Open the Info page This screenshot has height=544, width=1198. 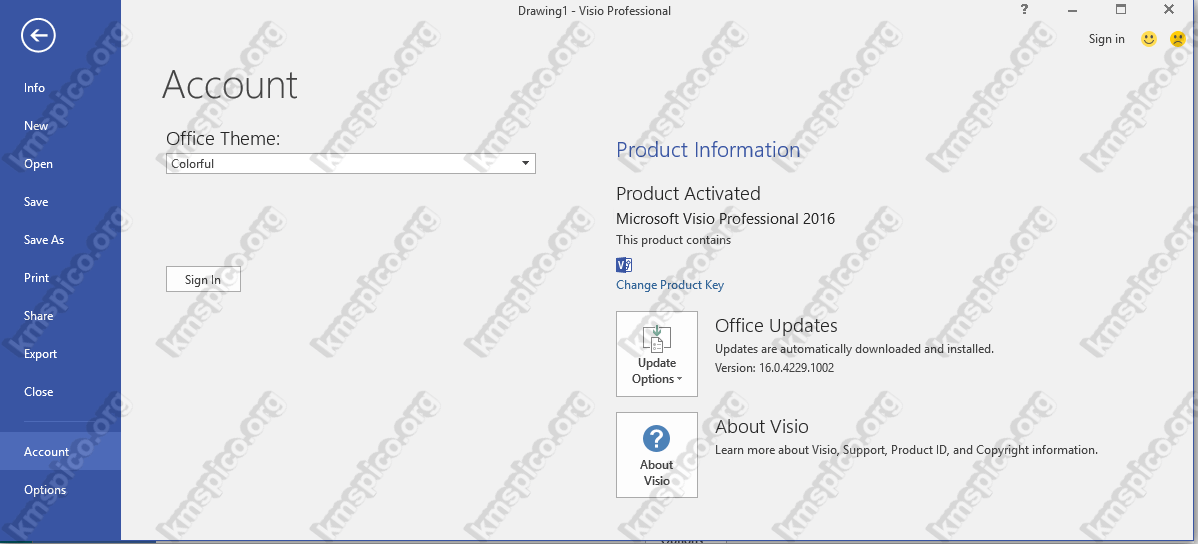pyautogui.click(x=60, y=88)
